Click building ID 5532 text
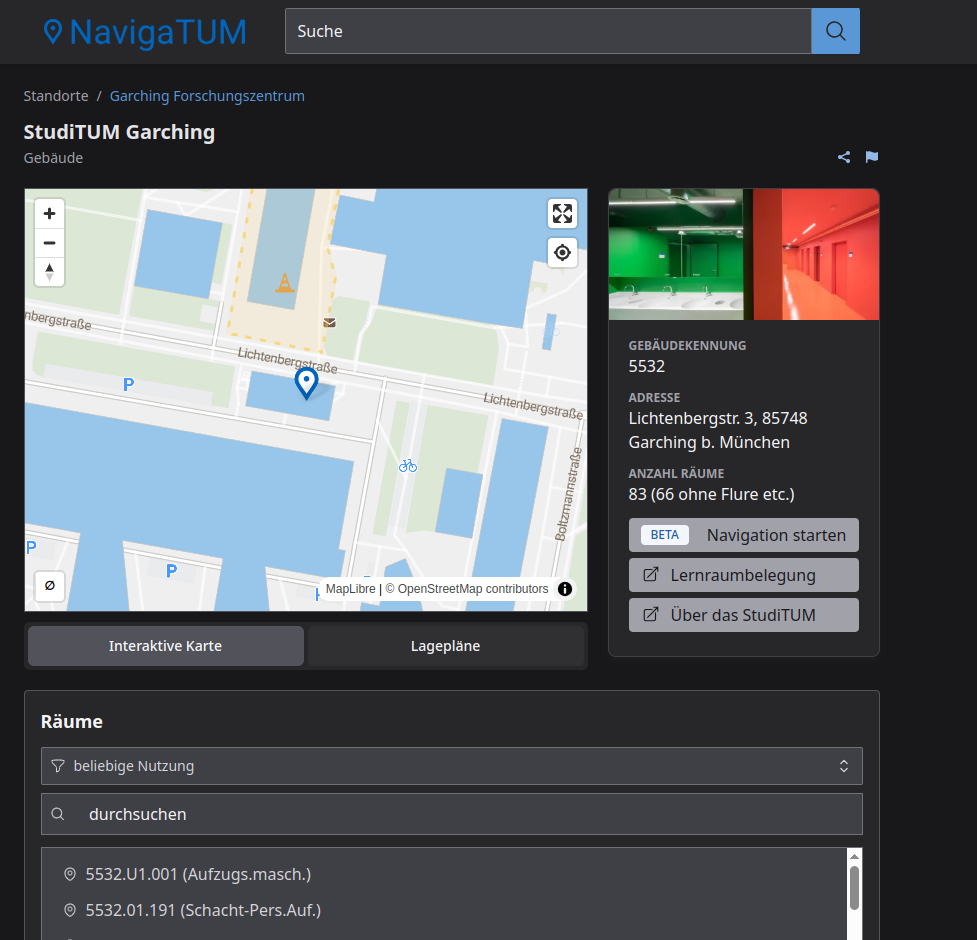The width and height of the screenshot is (977, 940). pyautogui.click(x=647, y=366)
